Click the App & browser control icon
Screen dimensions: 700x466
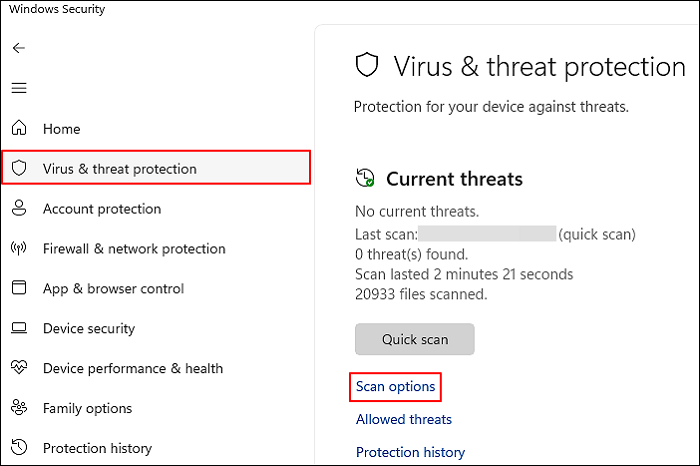click(19, 289)
